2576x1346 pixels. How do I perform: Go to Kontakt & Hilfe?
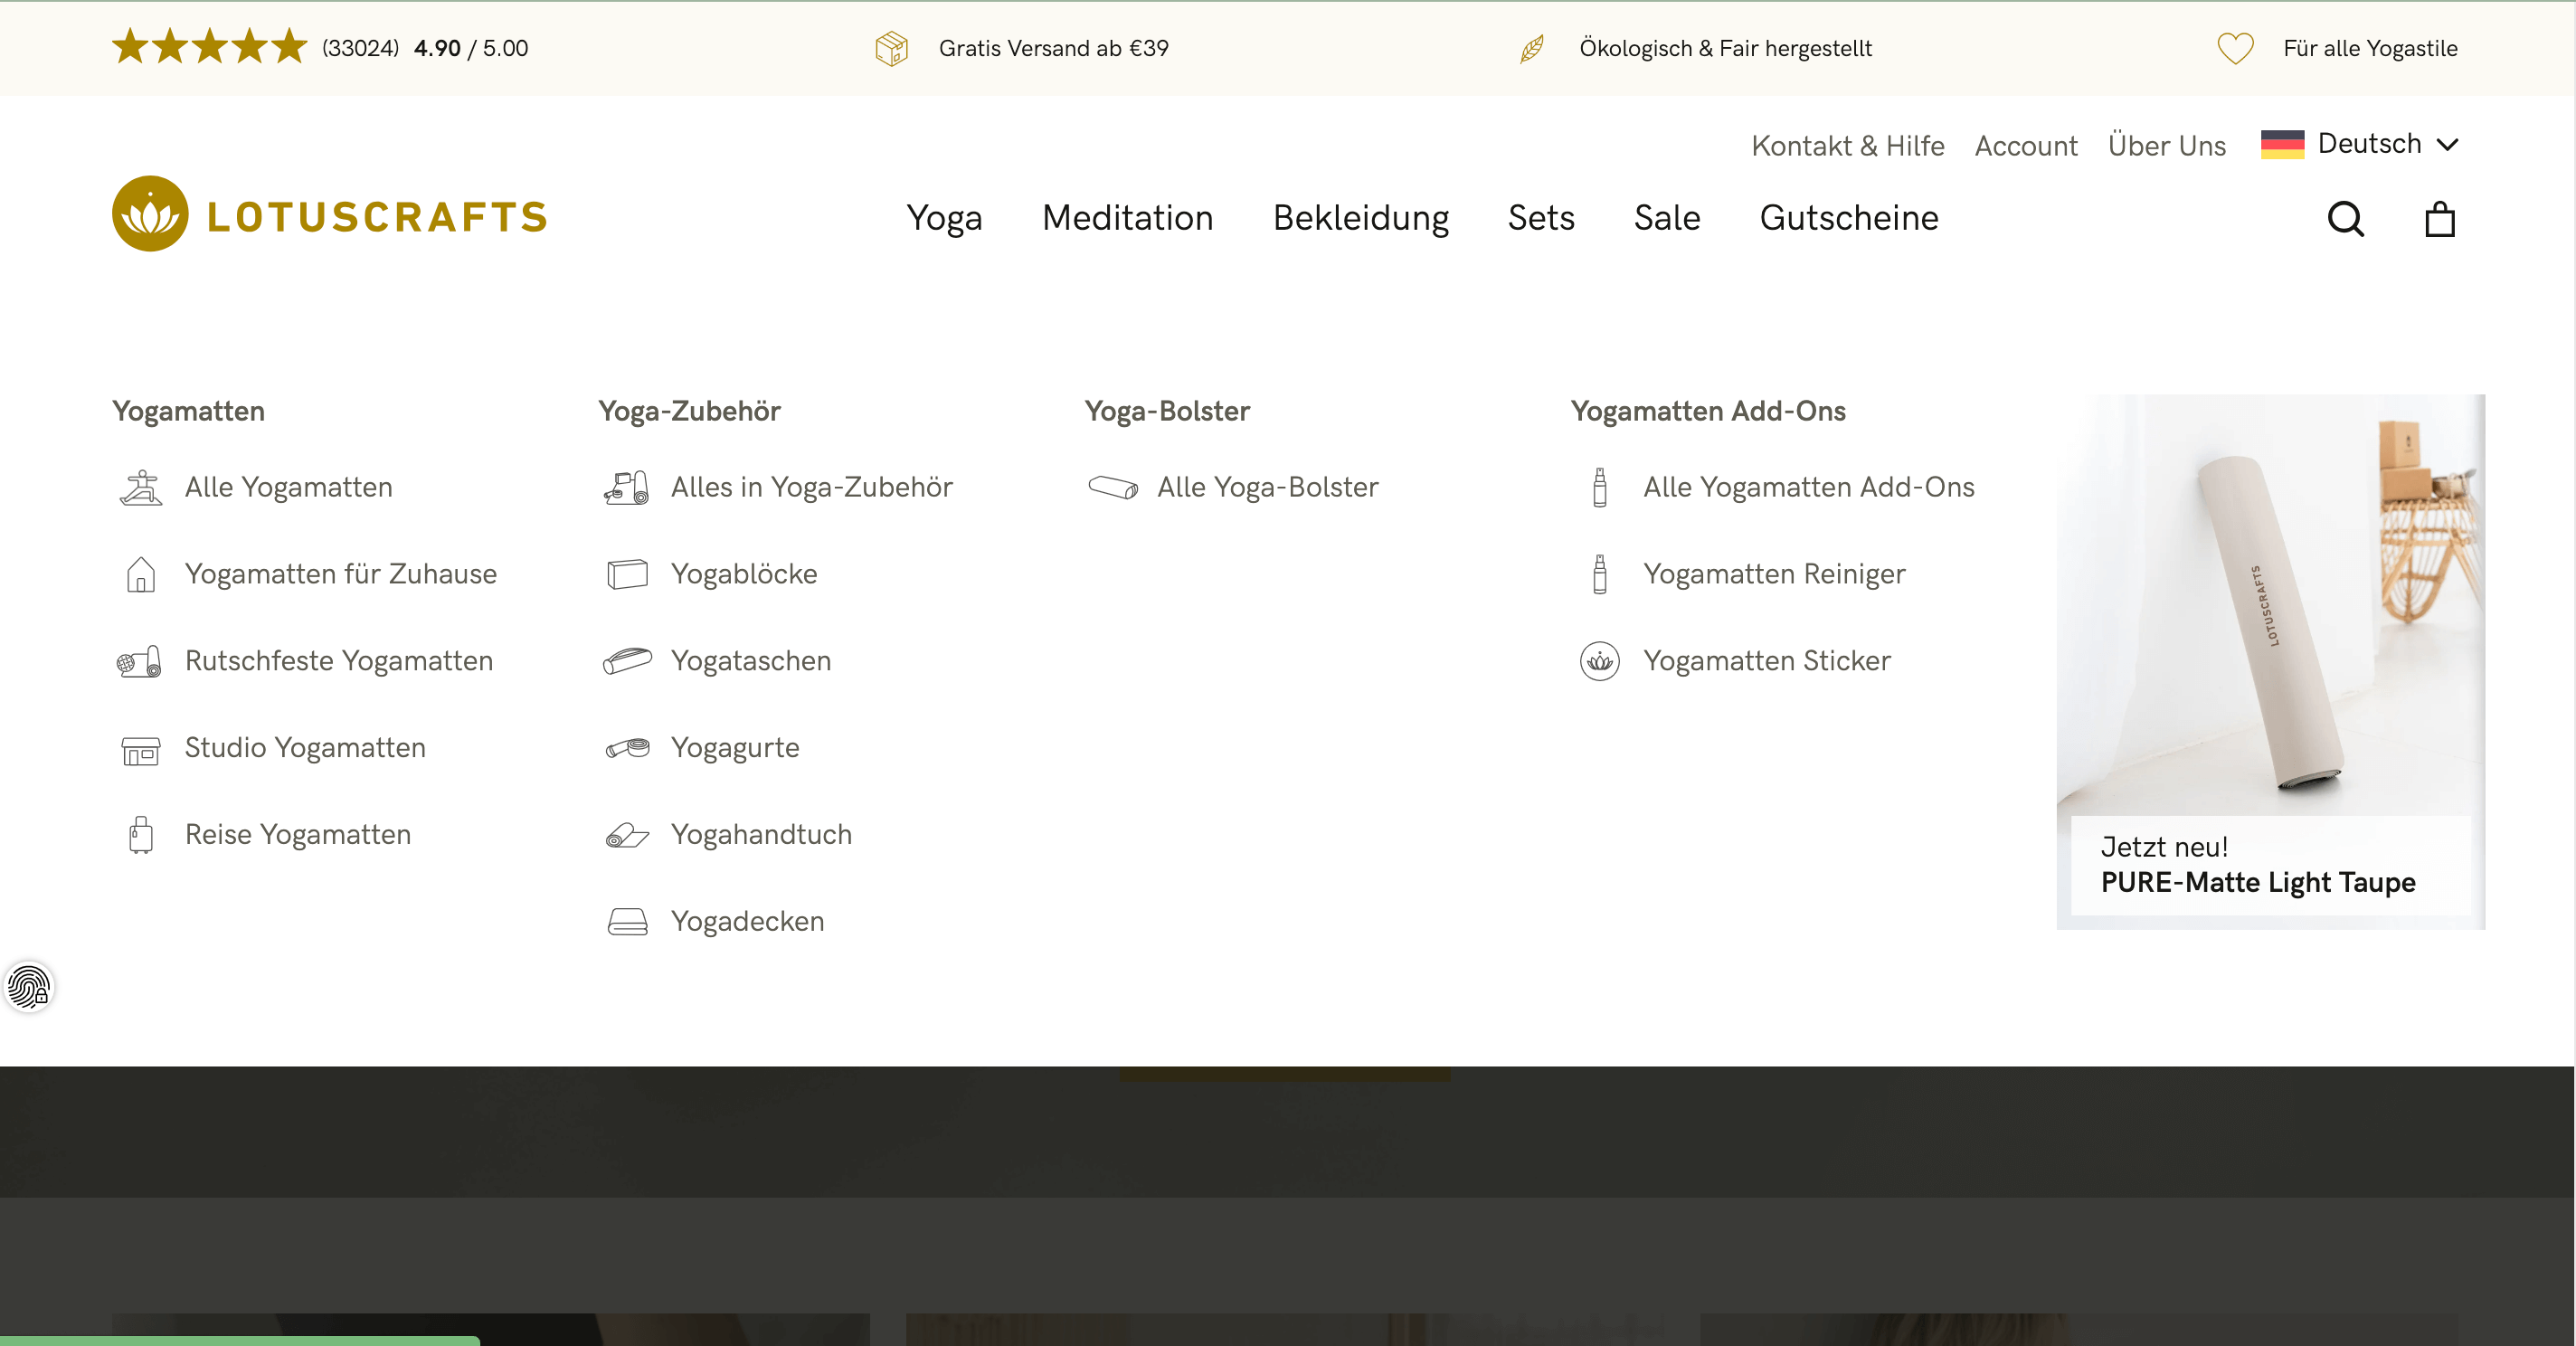click(1847, 146)
